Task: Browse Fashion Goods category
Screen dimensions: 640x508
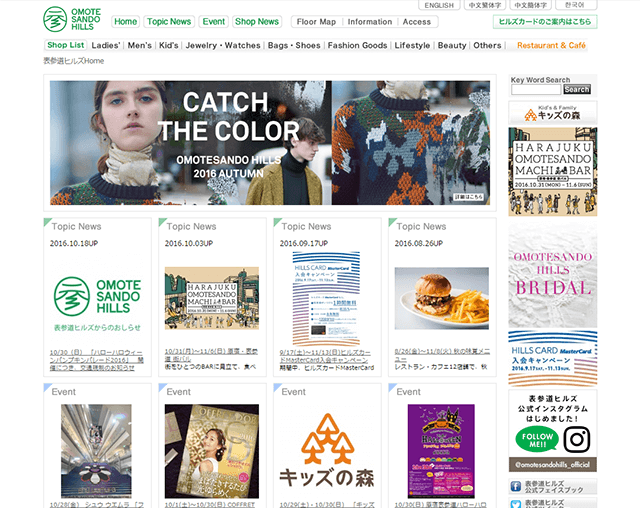Action: tap(357, 45)
